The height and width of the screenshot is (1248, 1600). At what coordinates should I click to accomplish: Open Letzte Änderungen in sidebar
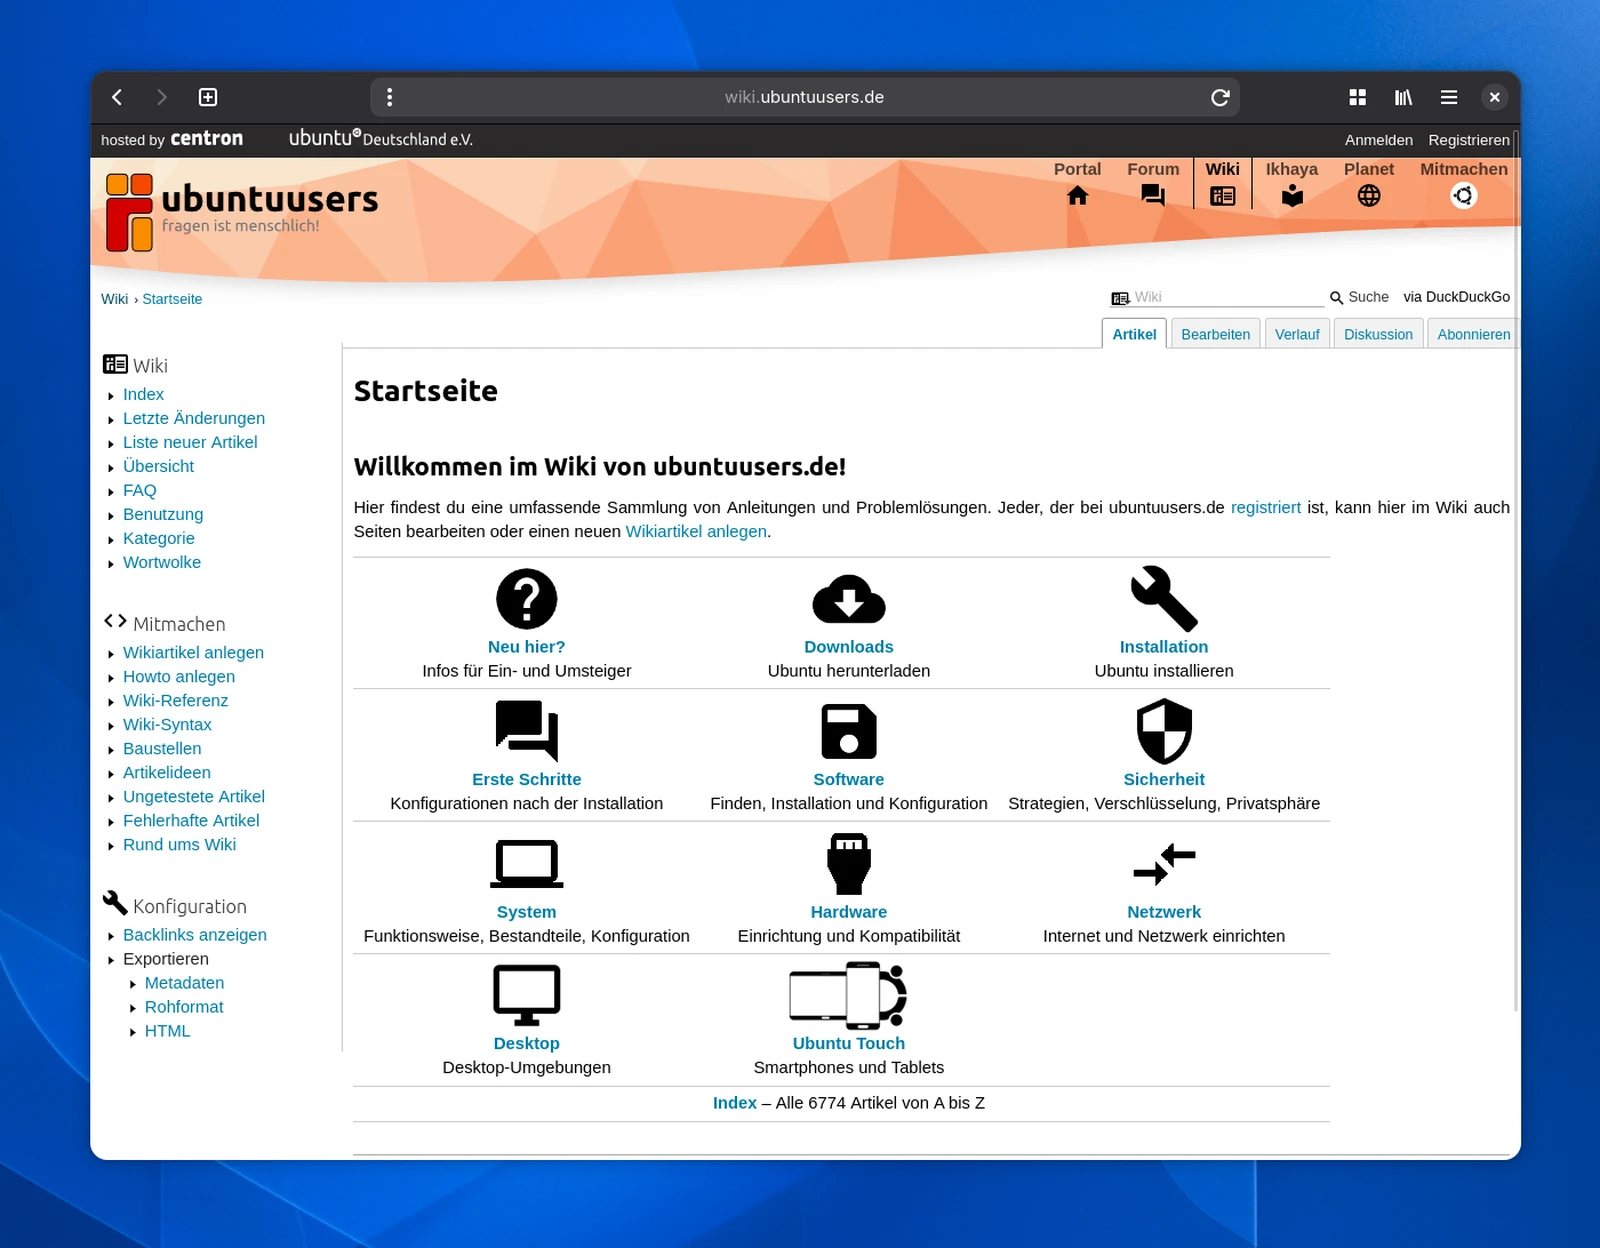194,418
